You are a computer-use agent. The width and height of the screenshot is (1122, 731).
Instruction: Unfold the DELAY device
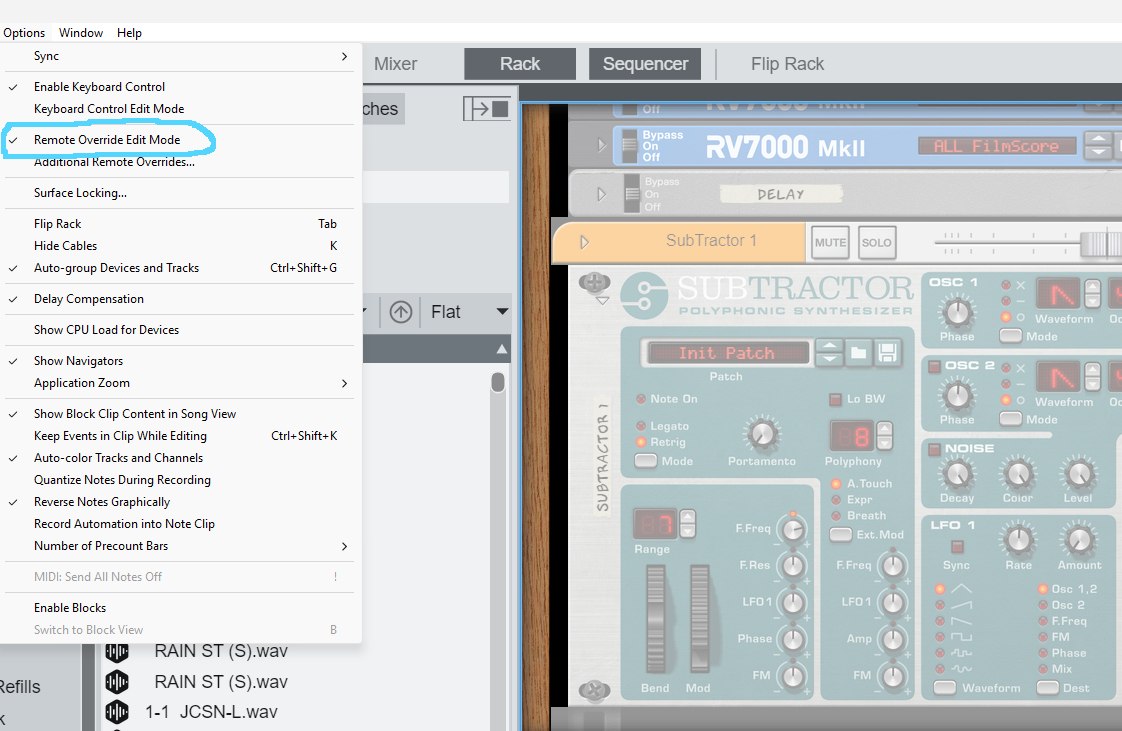tap(601, 194)
